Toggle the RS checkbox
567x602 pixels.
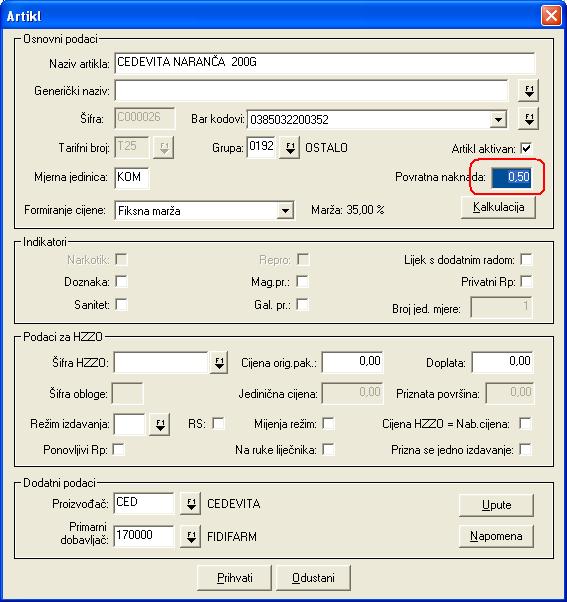pos(218,423)
